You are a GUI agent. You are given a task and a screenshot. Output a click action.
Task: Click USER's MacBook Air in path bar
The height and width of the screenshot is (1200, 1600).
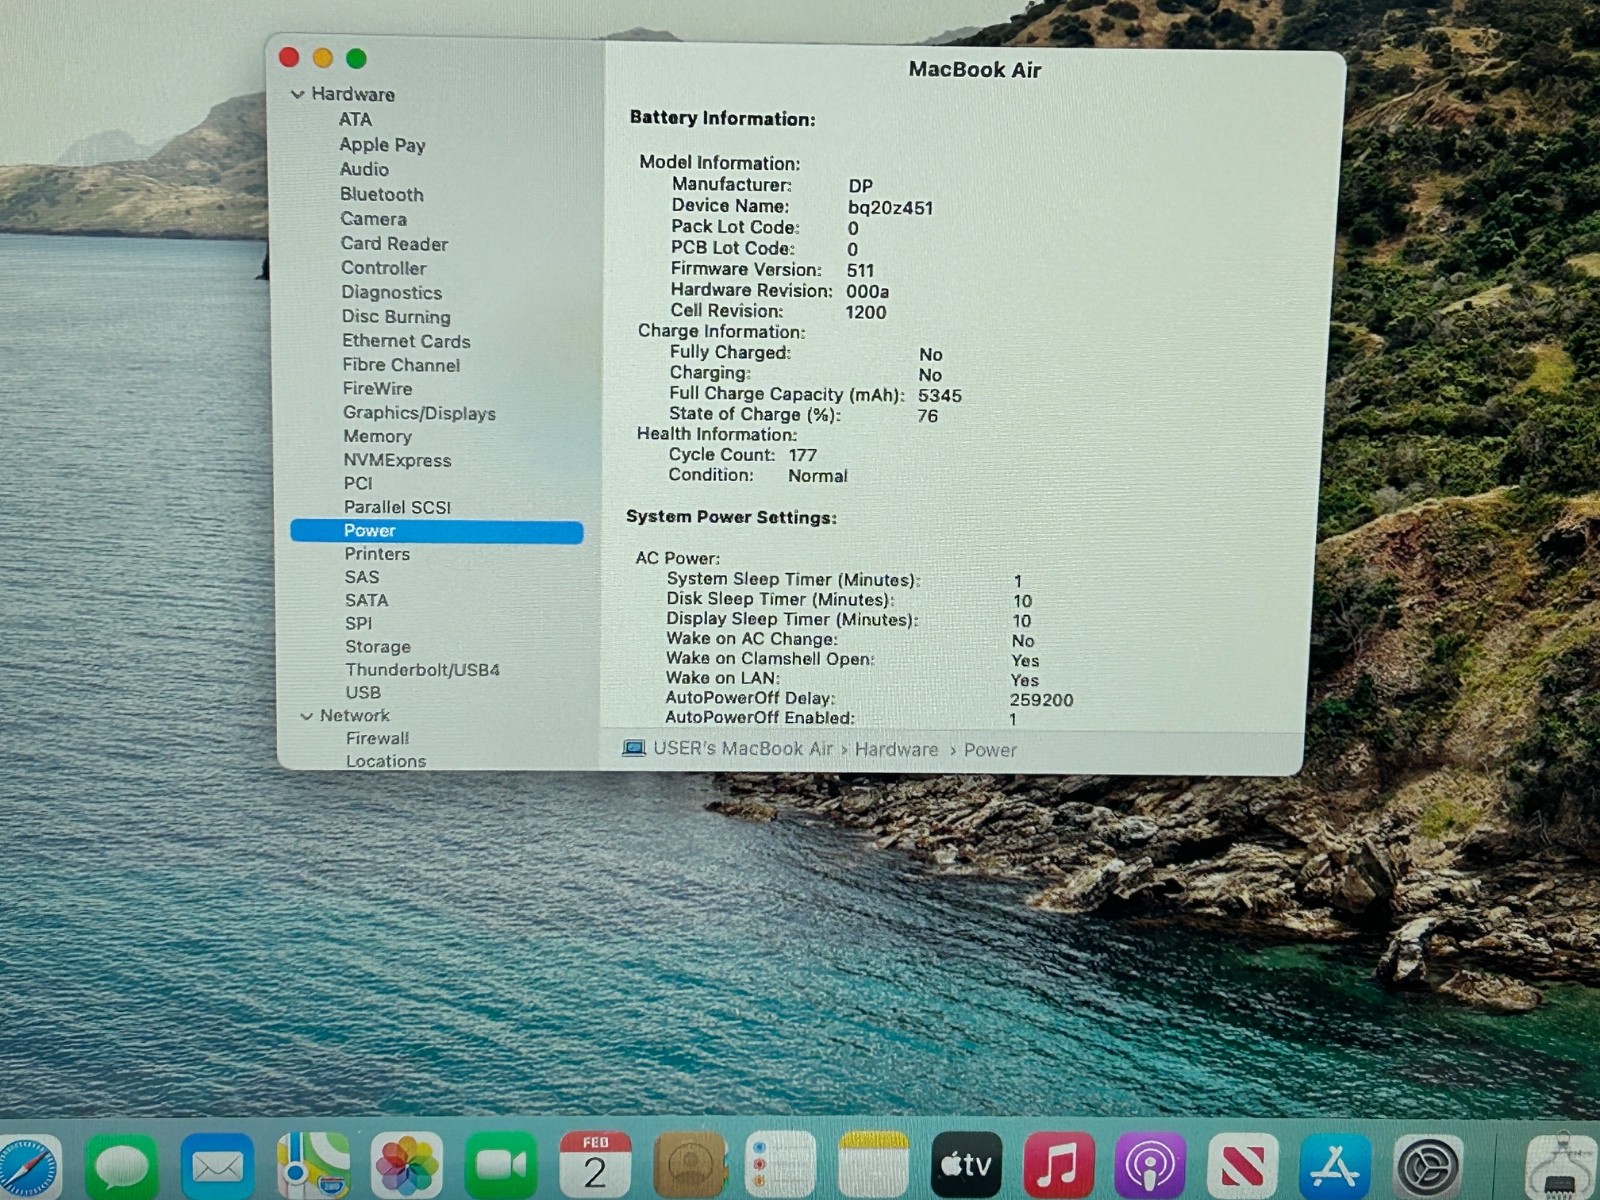pos(742,749)
